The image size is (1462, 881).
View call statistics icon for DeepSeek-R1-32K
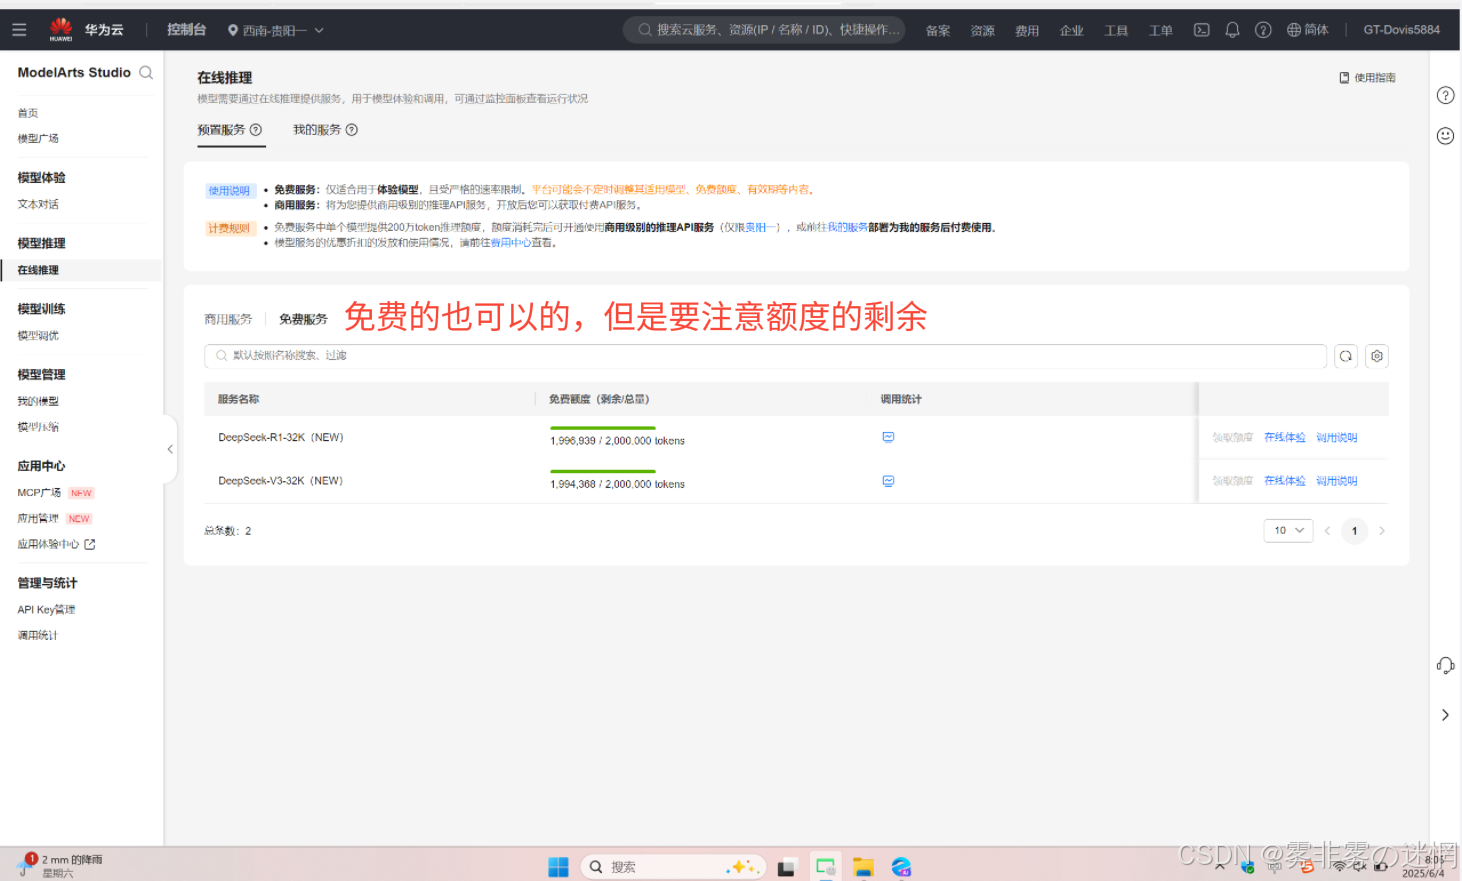click(888, 437)
